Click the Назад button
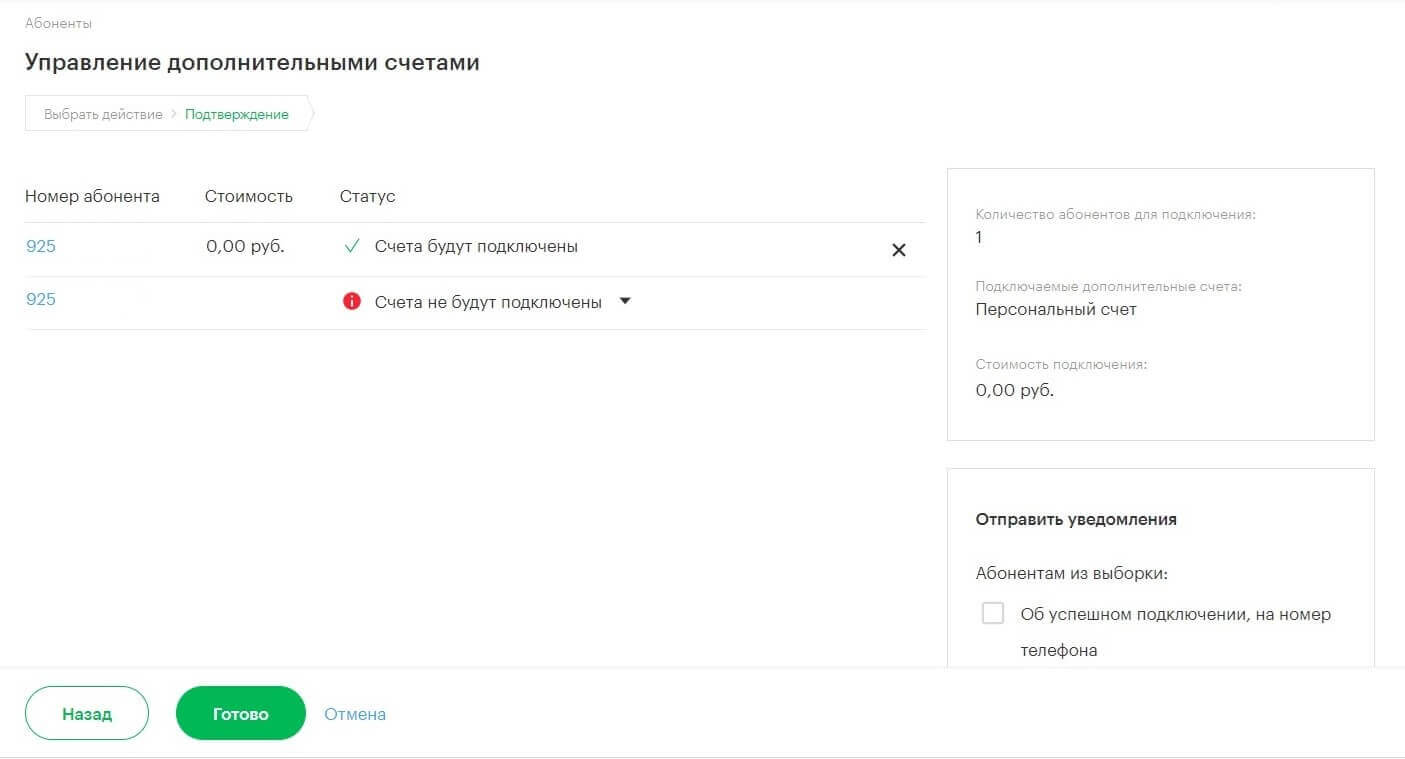The width and height of the screenshot is (1405, 759). 87,713
